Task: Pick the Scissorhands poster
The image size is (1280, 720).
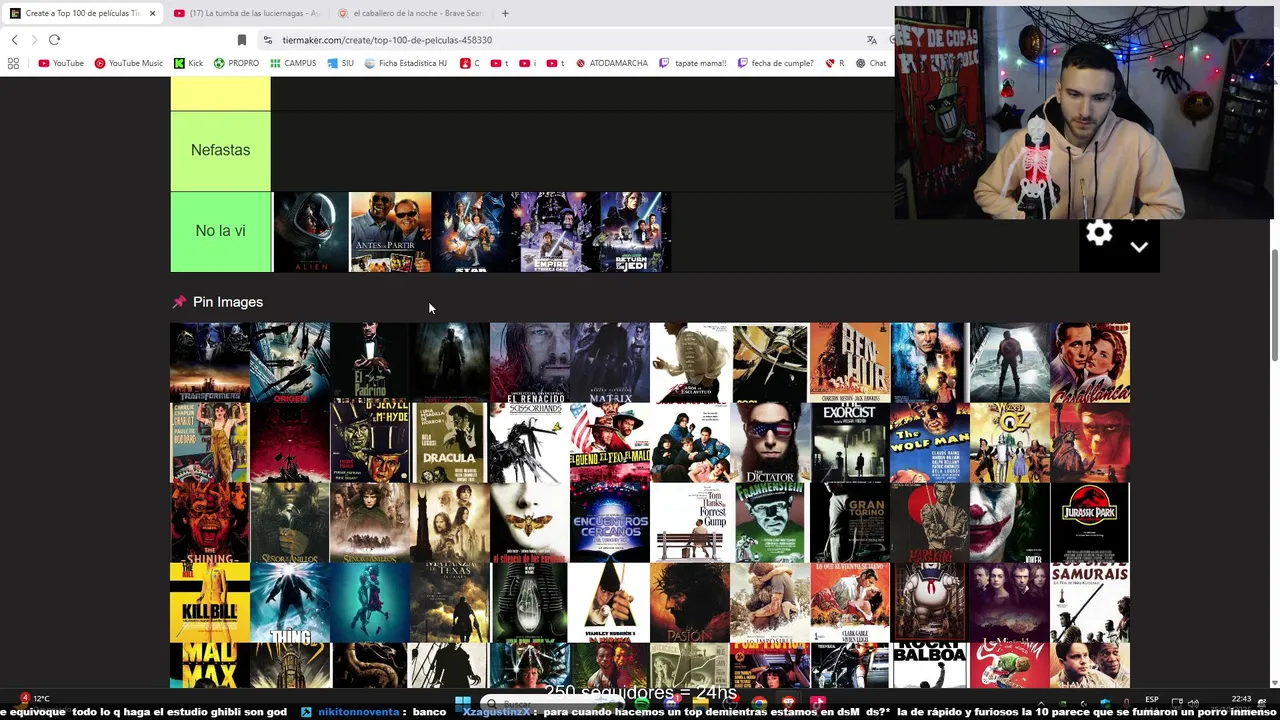Action: (x=530, y=442)
